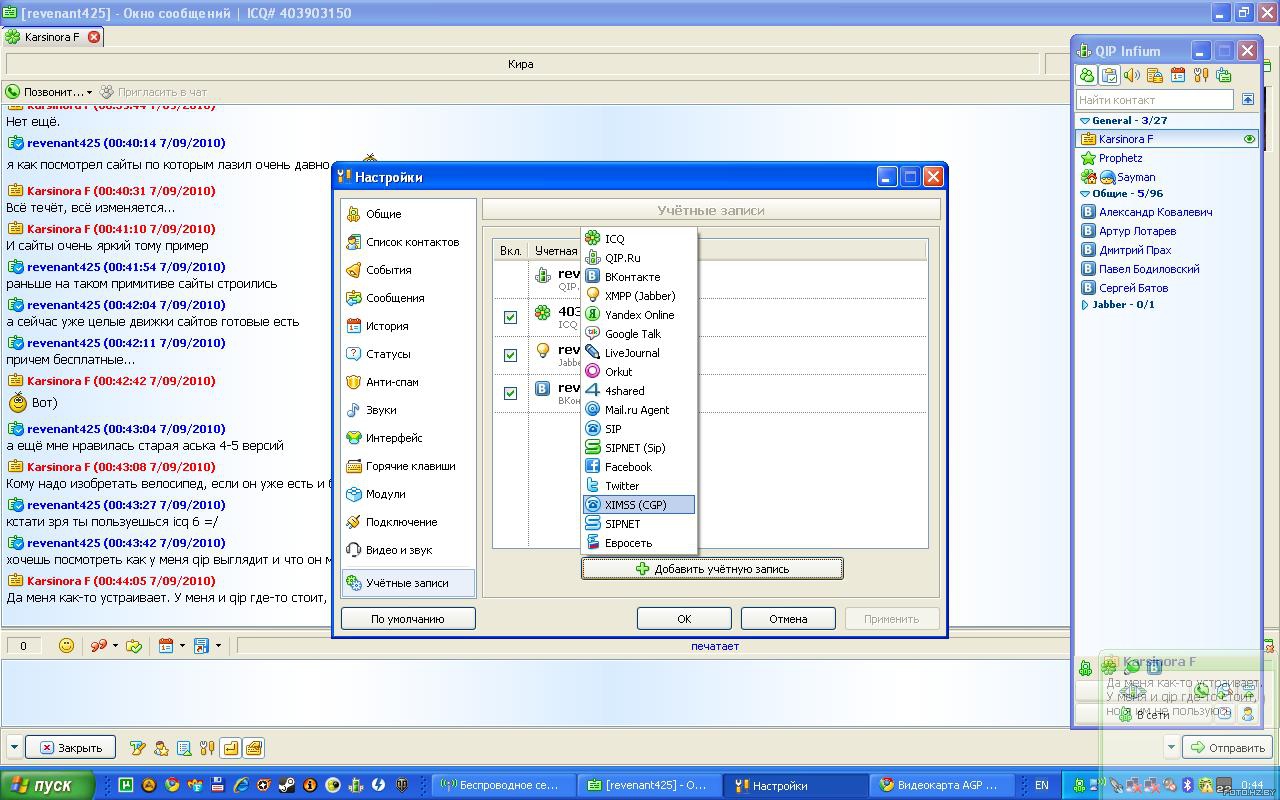This screenshot has width=1280, height=800.
Task: Collapse the Общие contact group
Action: click(1084, 193)
